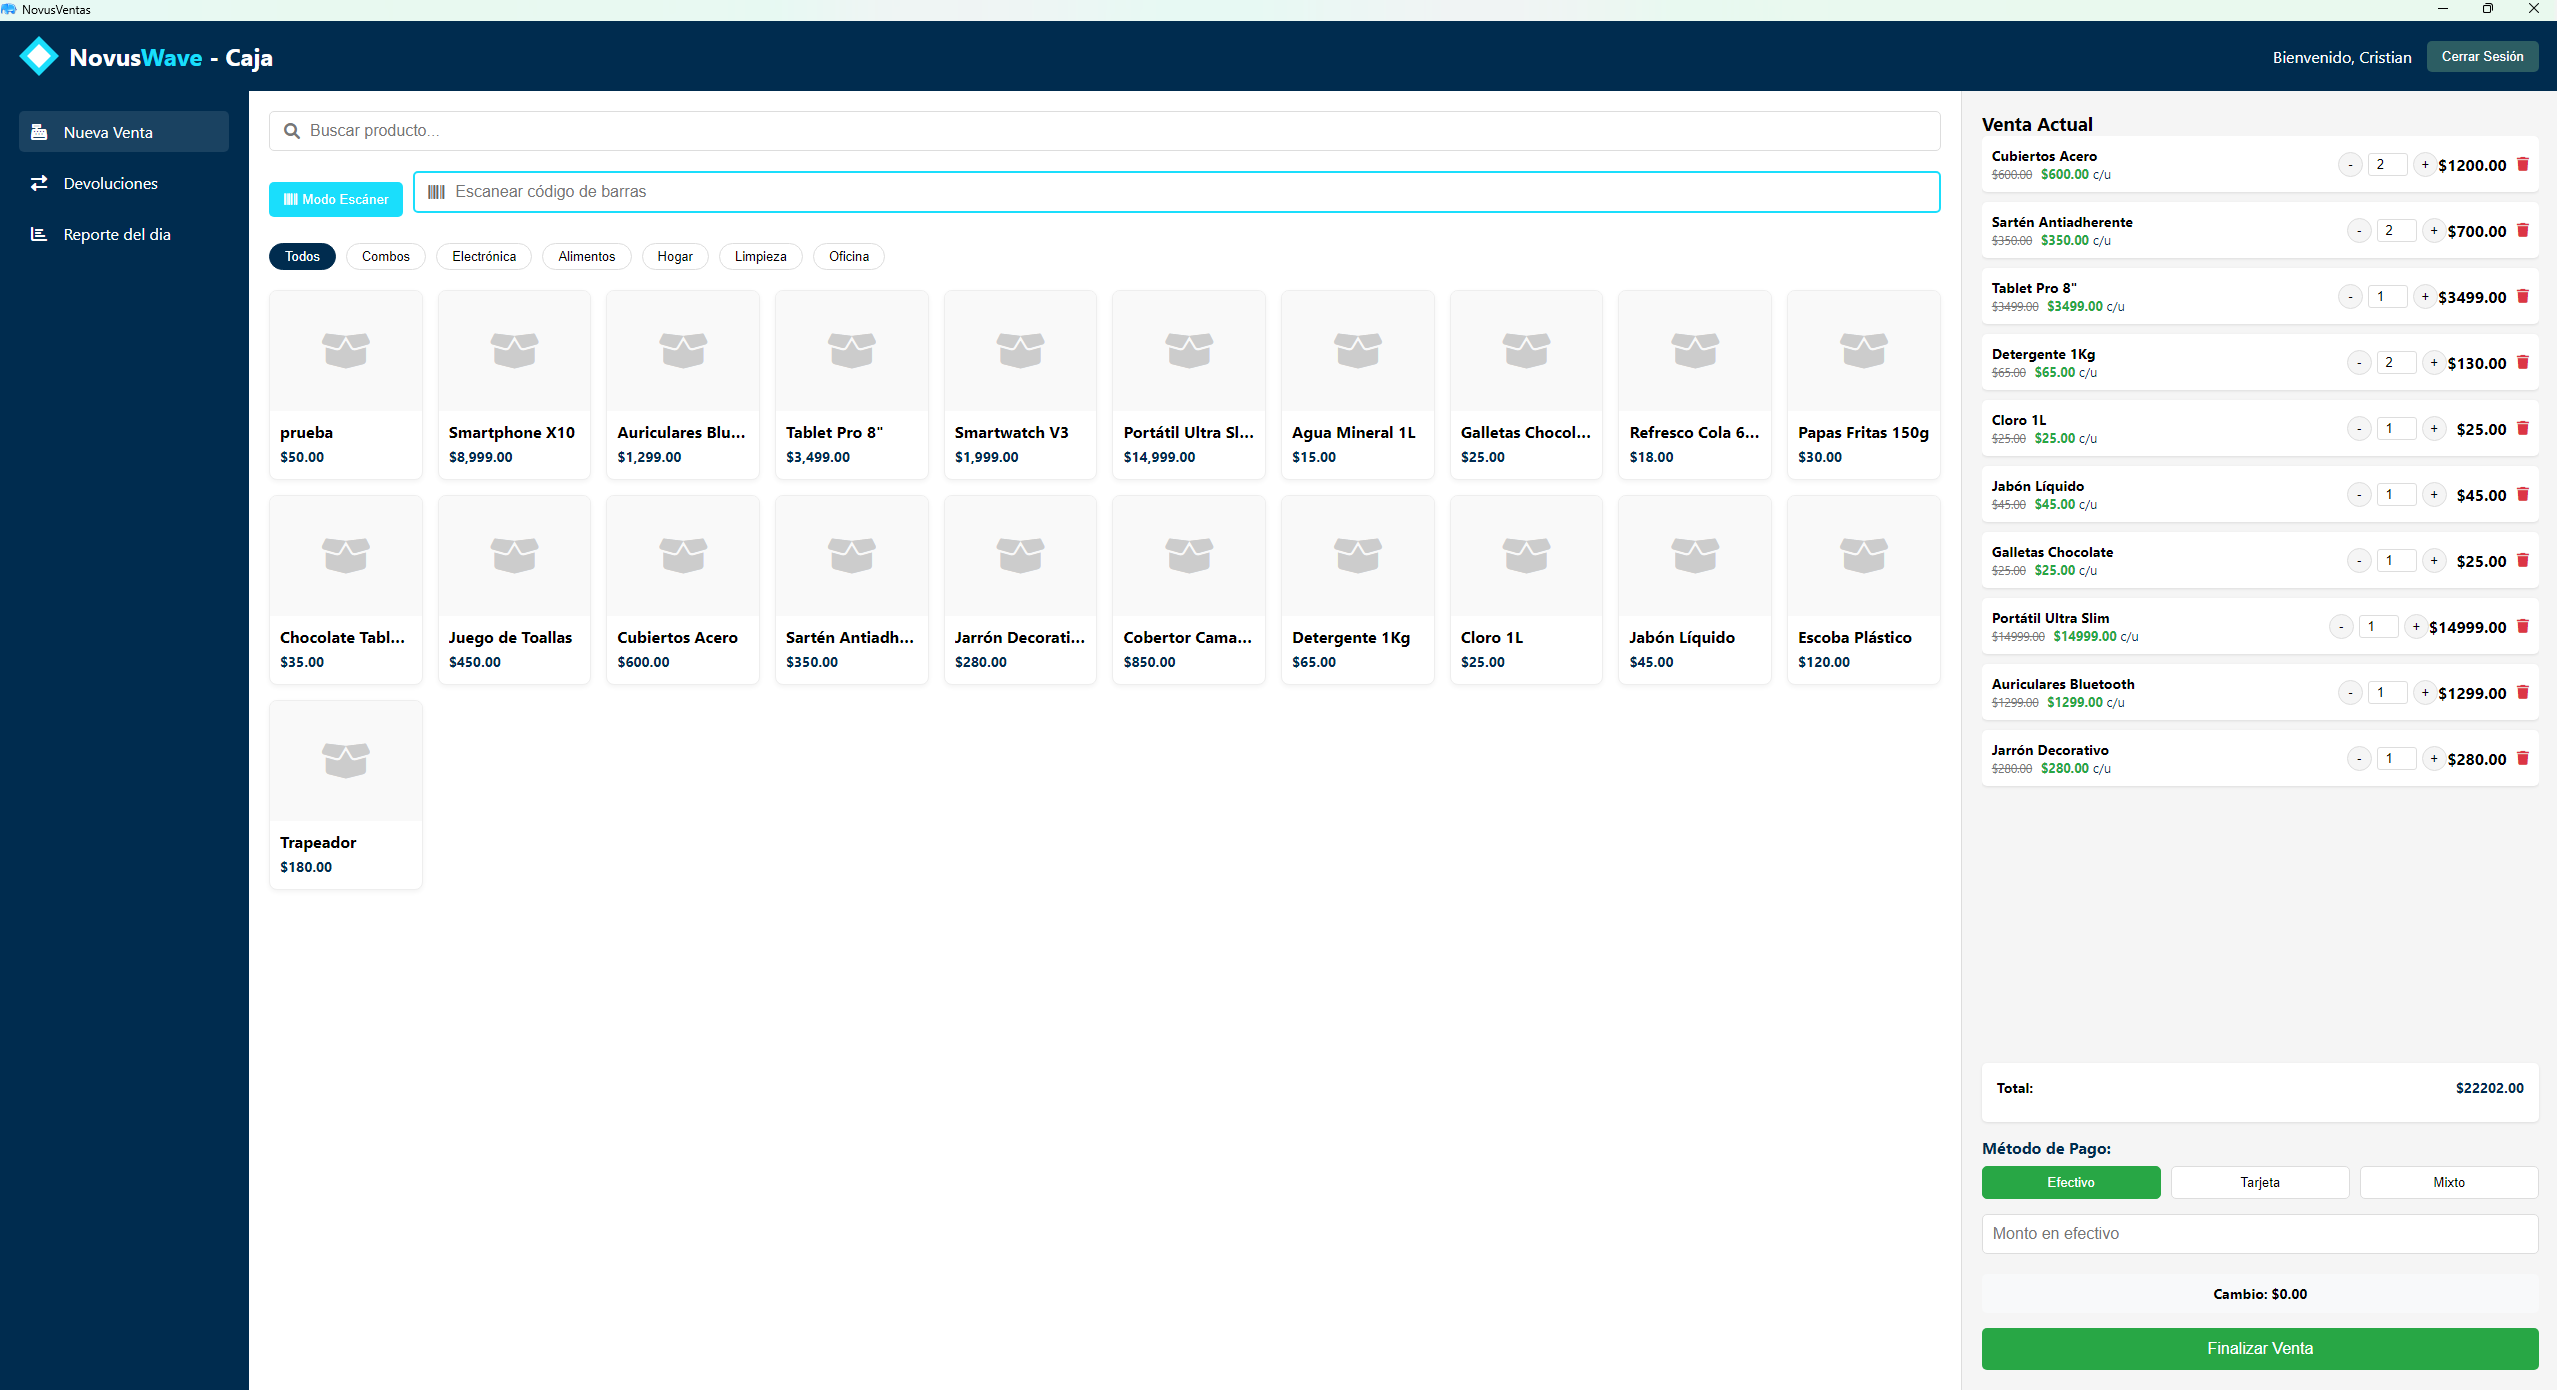The width and height of the screenshot is (2557, 1390).
Task: Select Tarjeta payment method
Action: pyautogui.click(x=2259, y=1182)
